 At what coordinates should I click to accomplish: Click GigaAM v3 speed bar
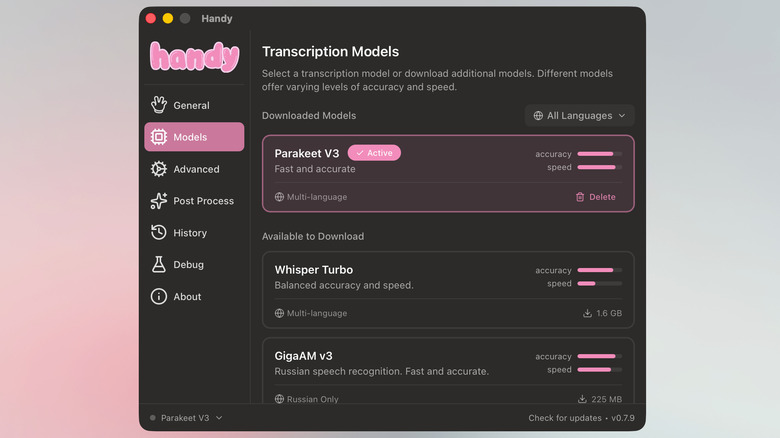point(599,370)
